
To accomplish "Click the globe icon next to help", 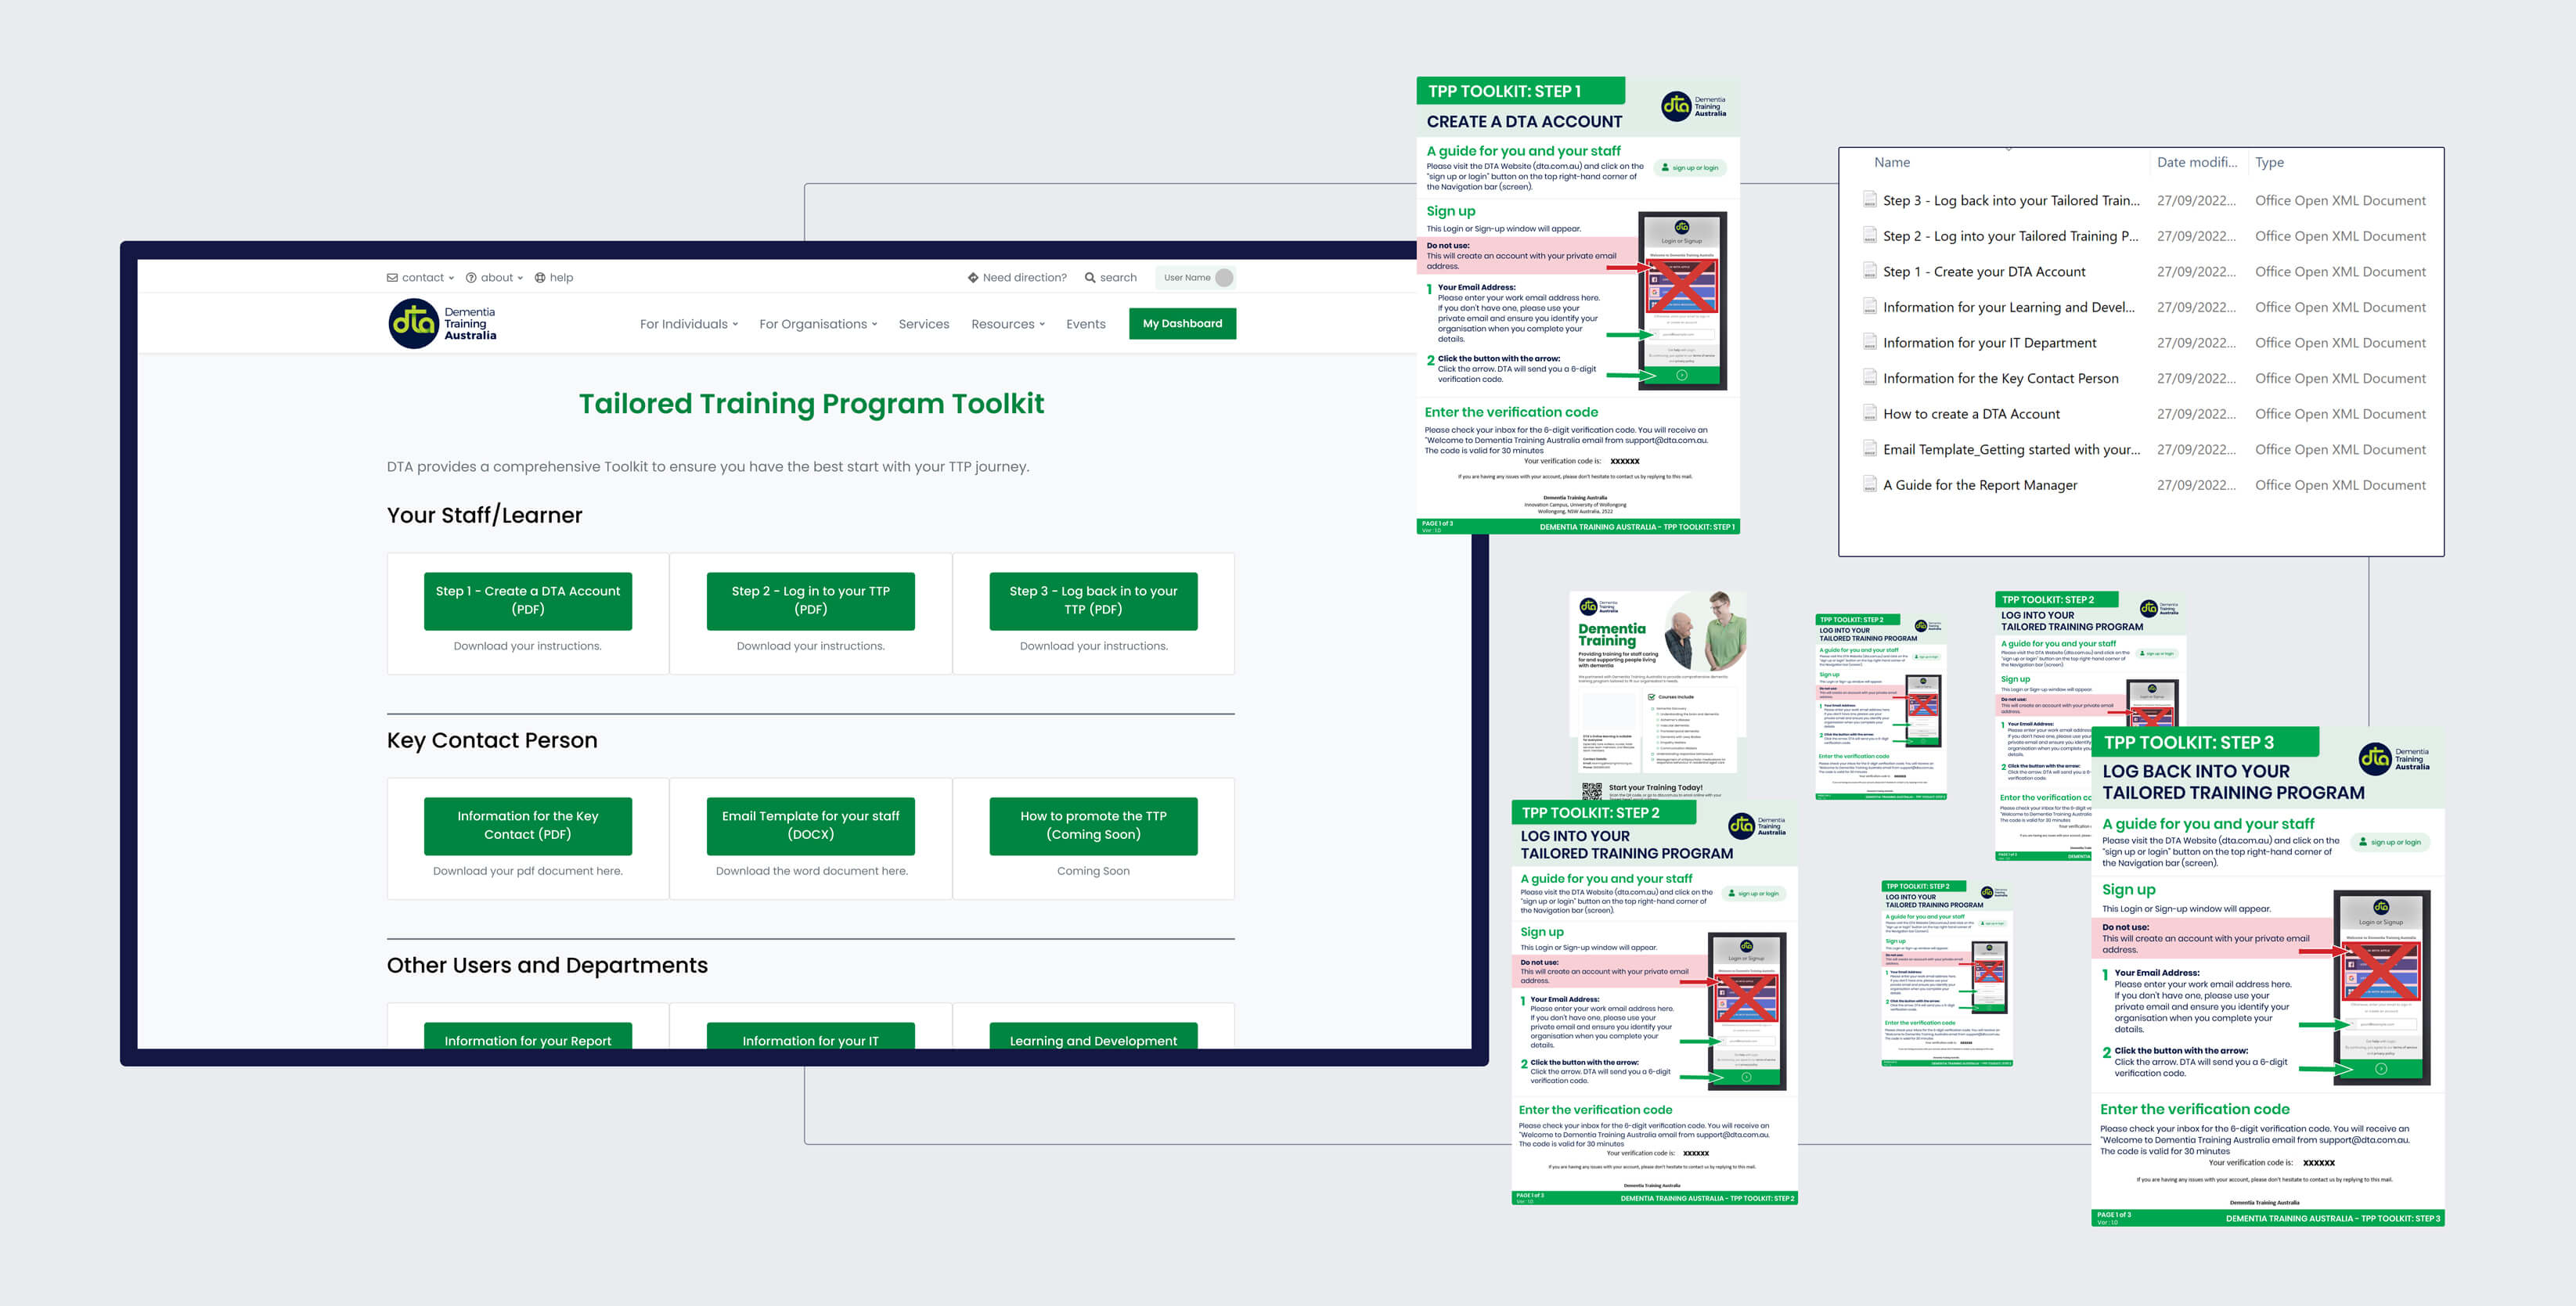I will [x=540, y=278].
